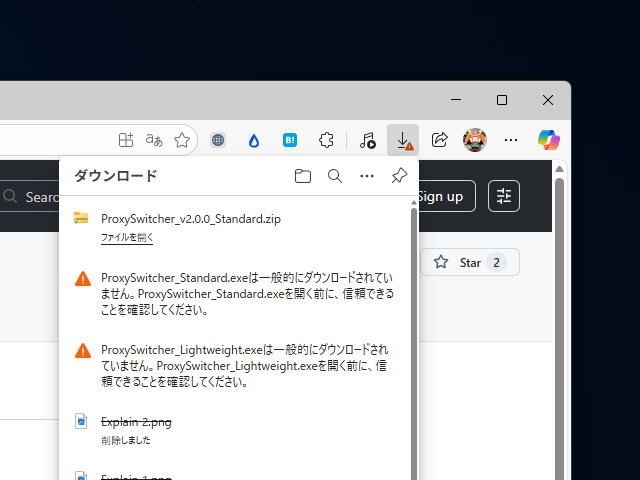Click the Explain 2.png file icon
Screen dimensions: 640x480
pos(81,421)
